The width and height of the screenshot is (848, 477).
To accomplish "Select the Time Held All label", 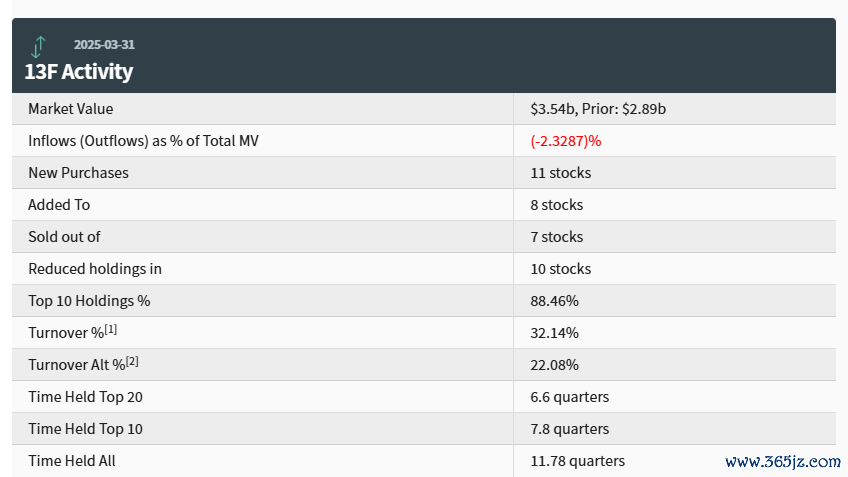I will point(72,461).
